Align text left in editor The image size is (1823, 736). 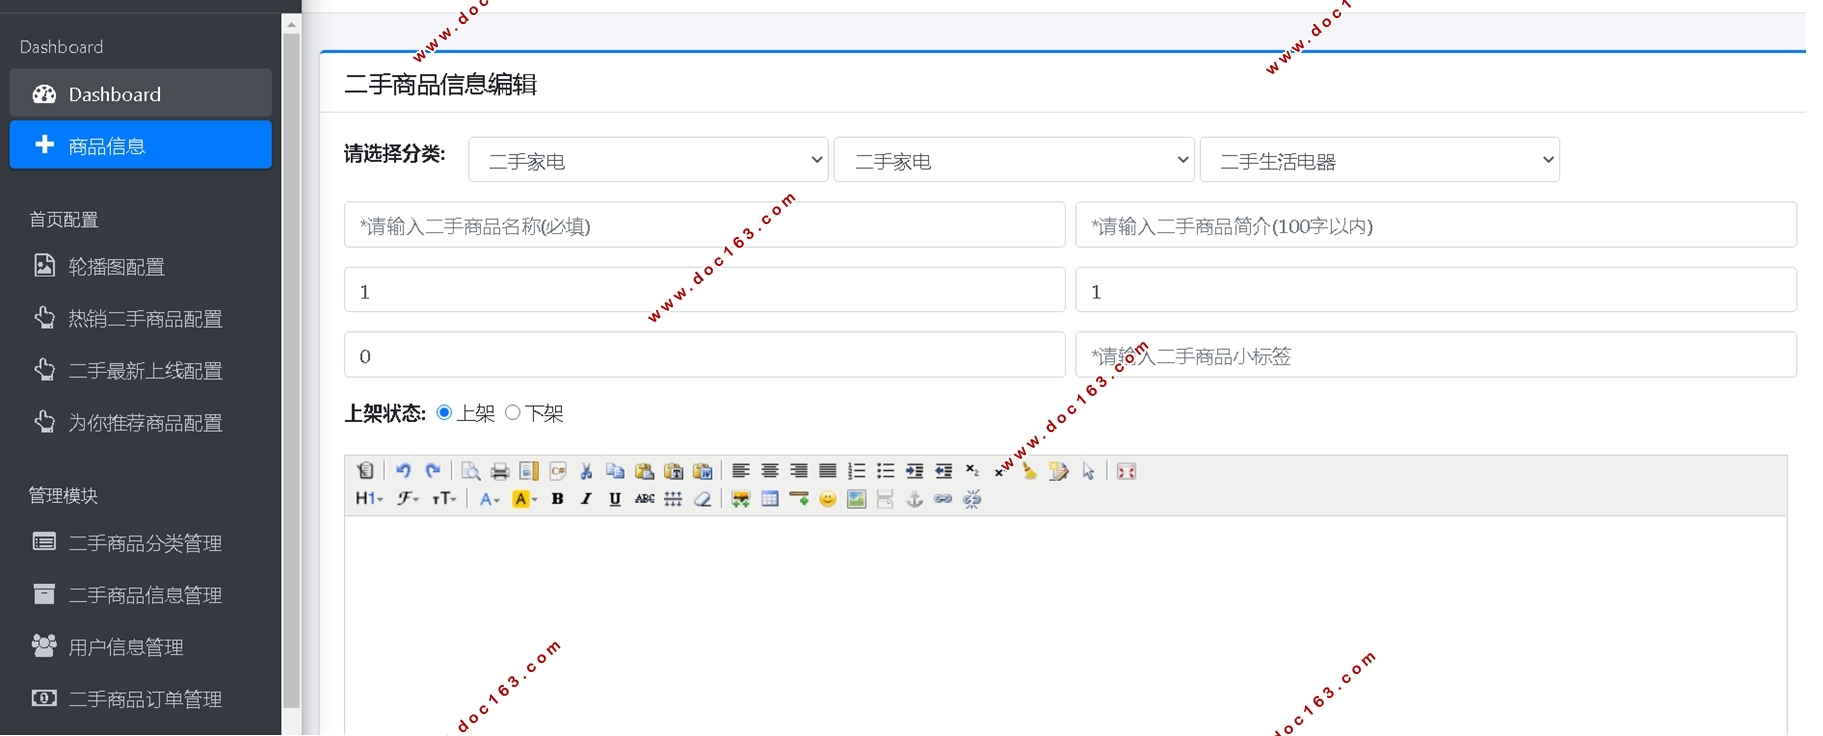740,471
